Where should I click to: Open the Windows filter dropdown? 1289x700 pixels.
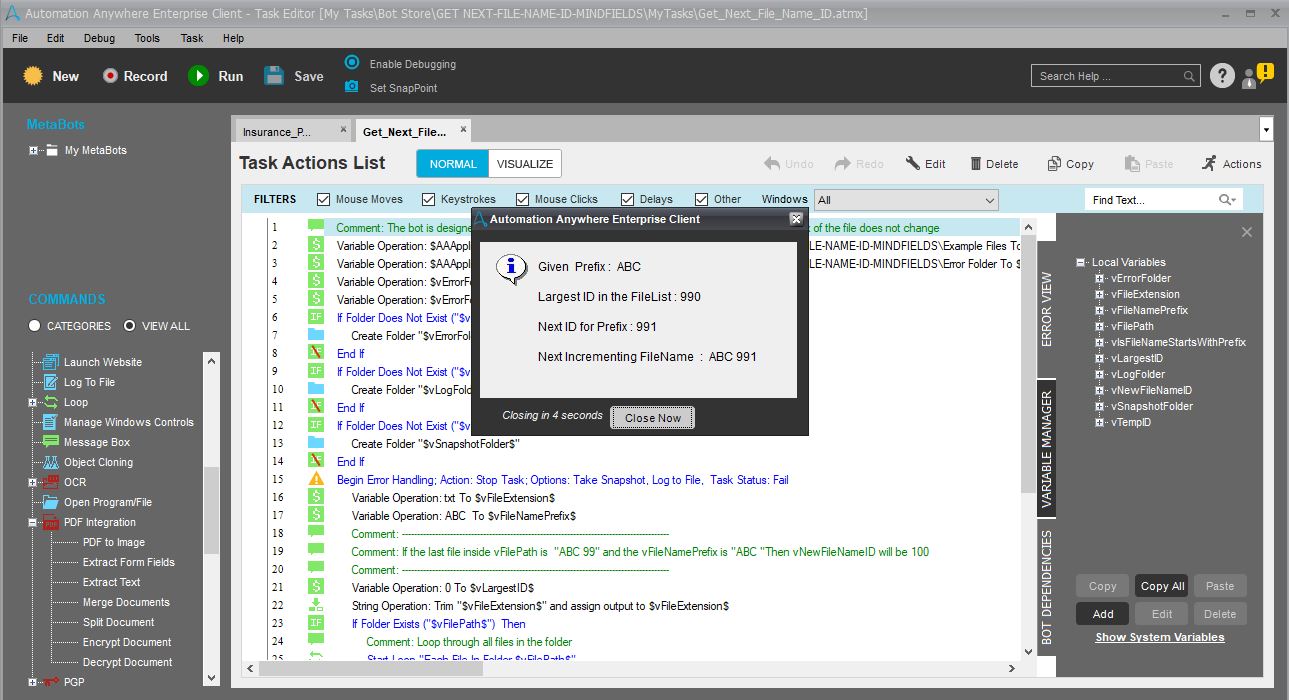point(986,200)
